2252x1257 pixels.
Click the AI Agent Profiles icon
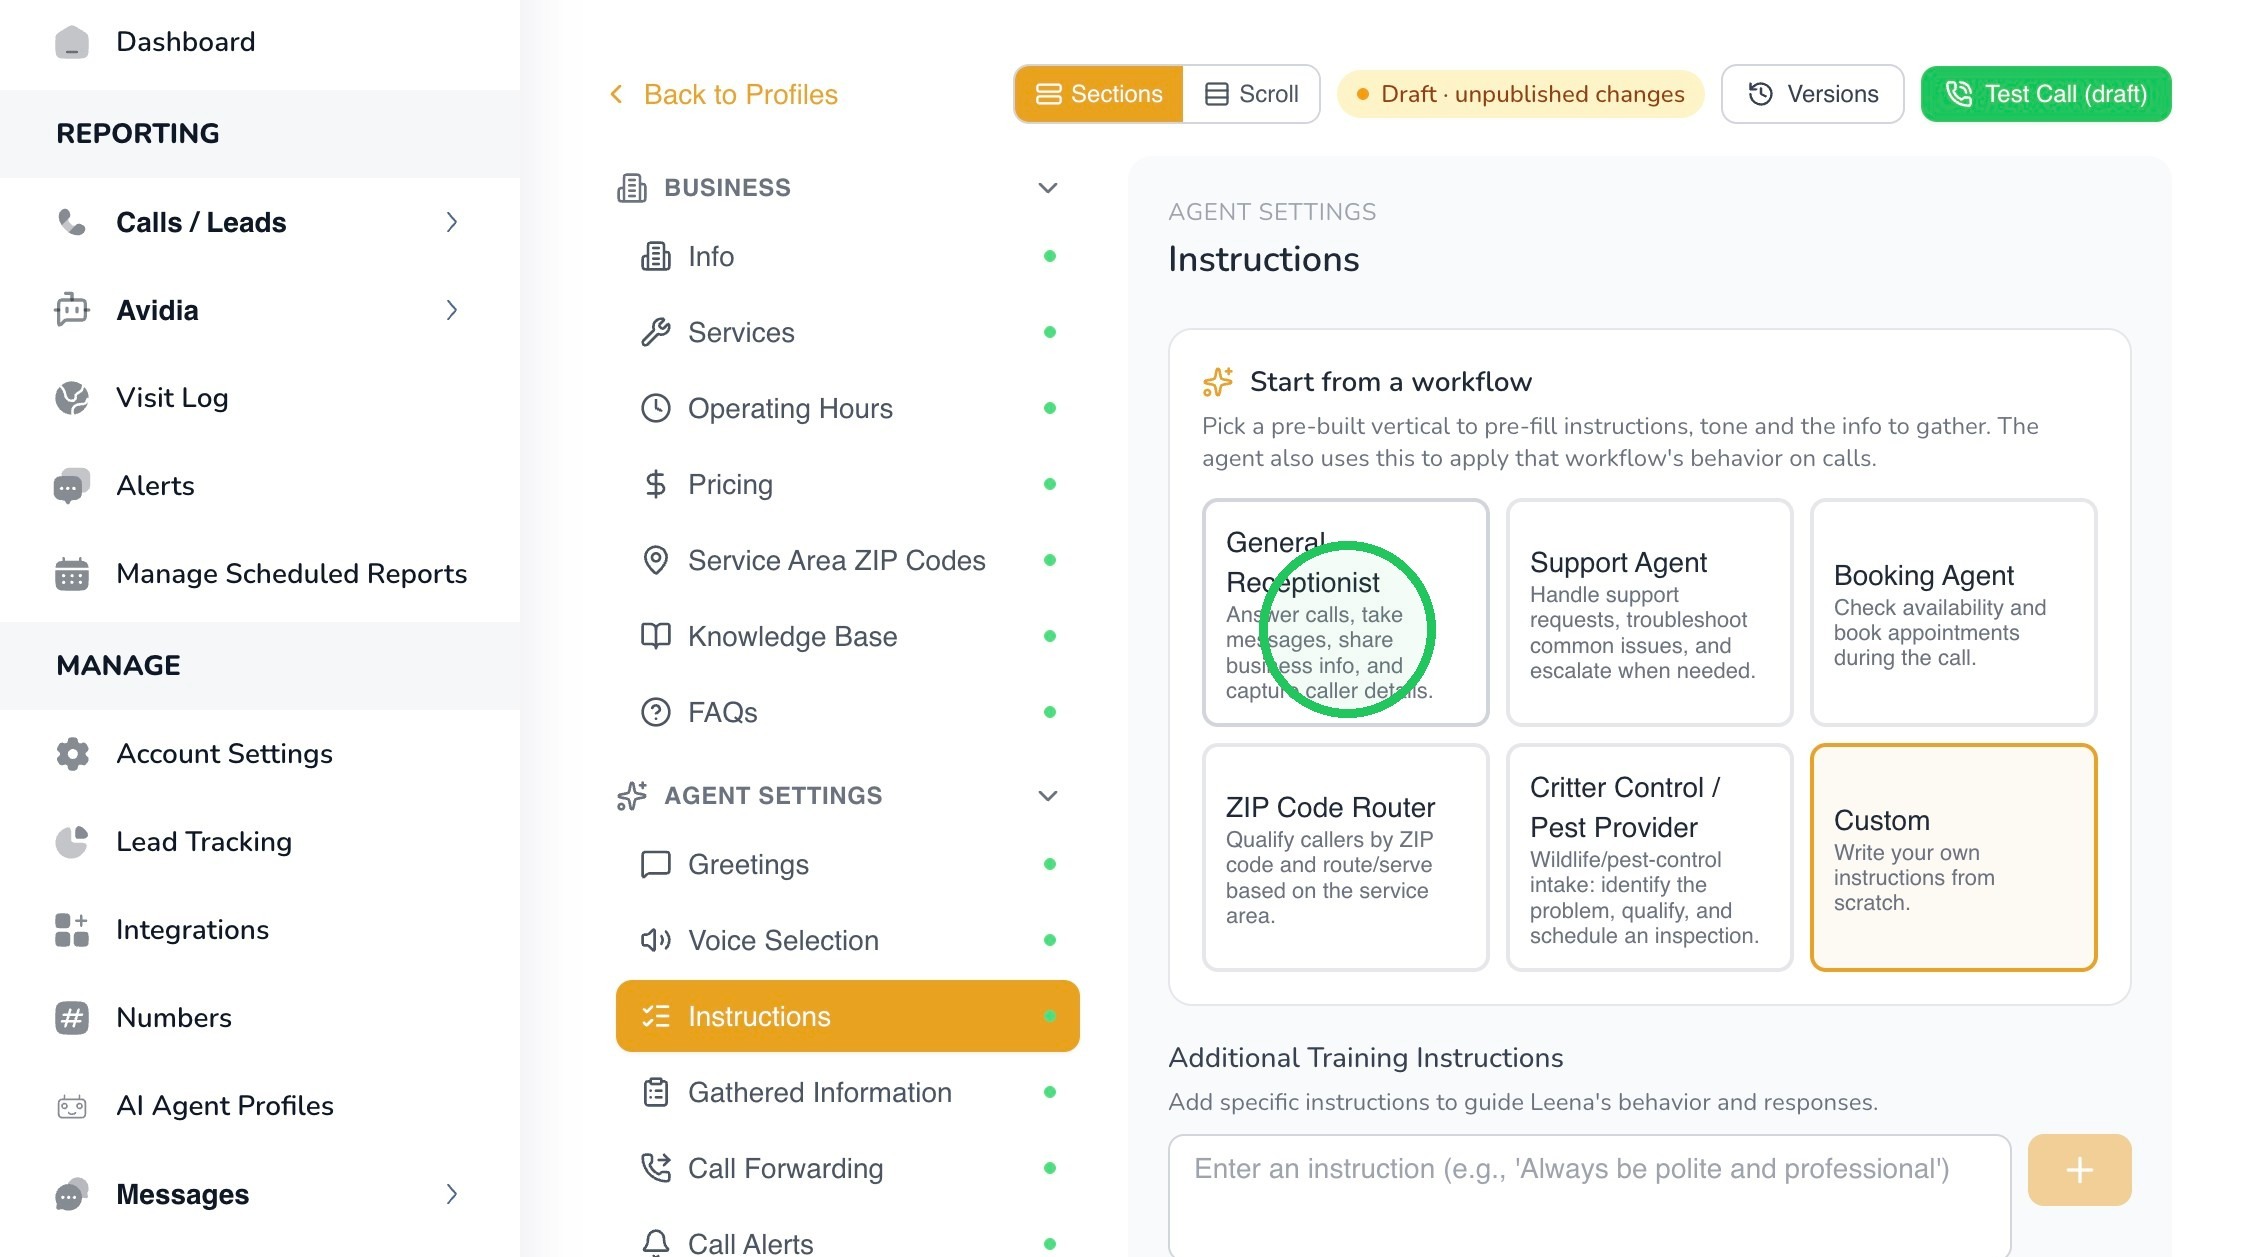coord(71,1106)
